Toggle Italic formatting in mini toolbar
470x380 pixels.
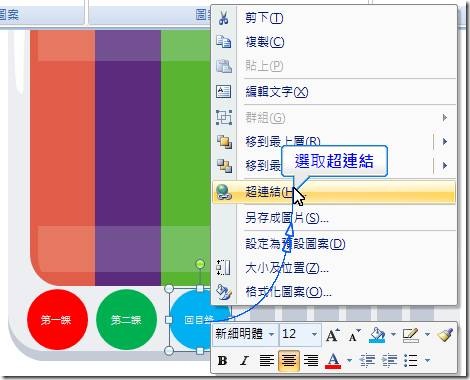(245, 360)
